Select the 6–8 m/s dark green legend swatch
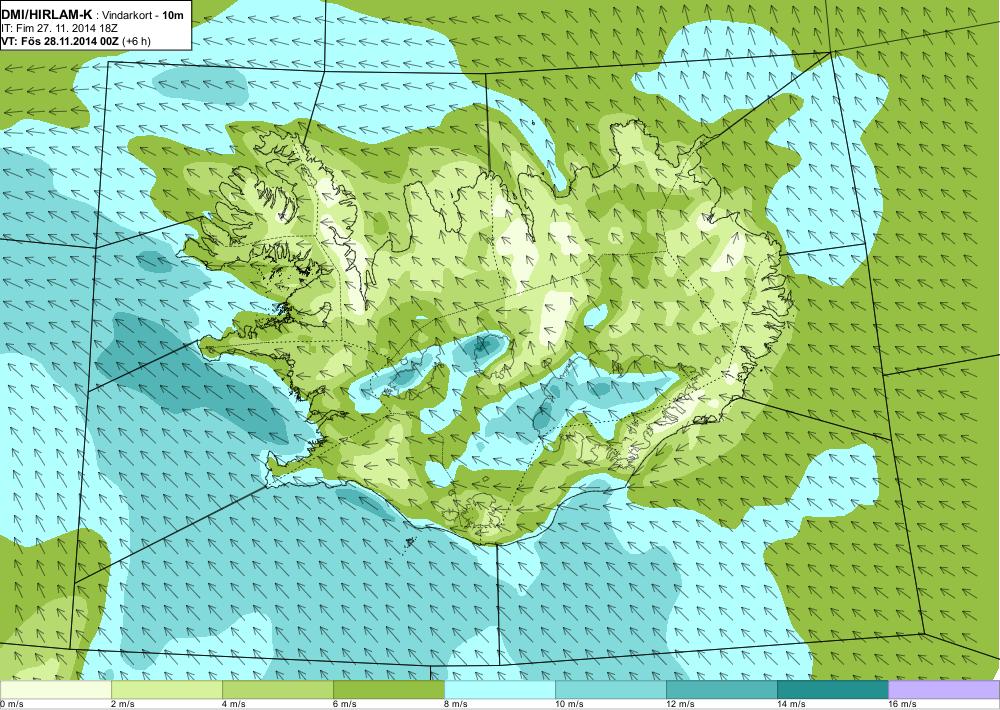This screenshot has height=710, width=1000. 388,690
